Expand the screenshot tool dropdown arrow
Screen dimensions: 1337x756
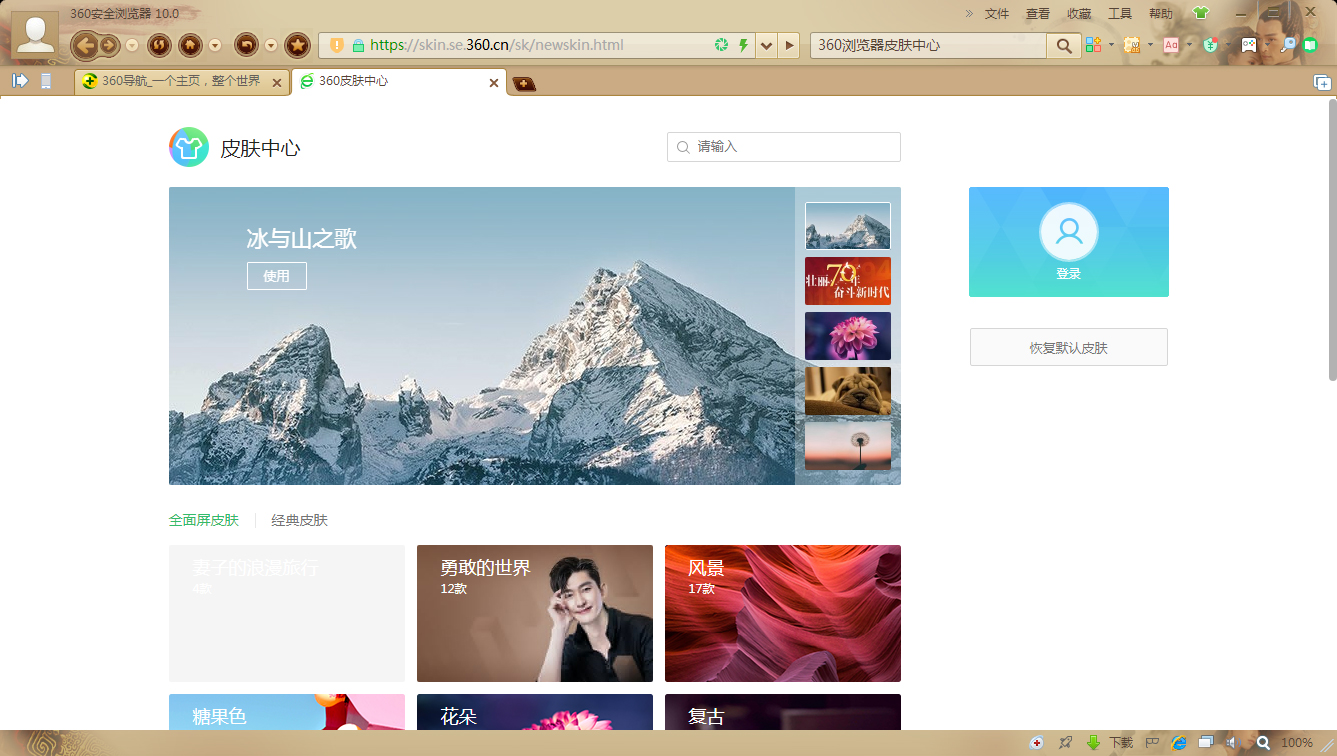pyautogui.click(x=1150, y=45)
